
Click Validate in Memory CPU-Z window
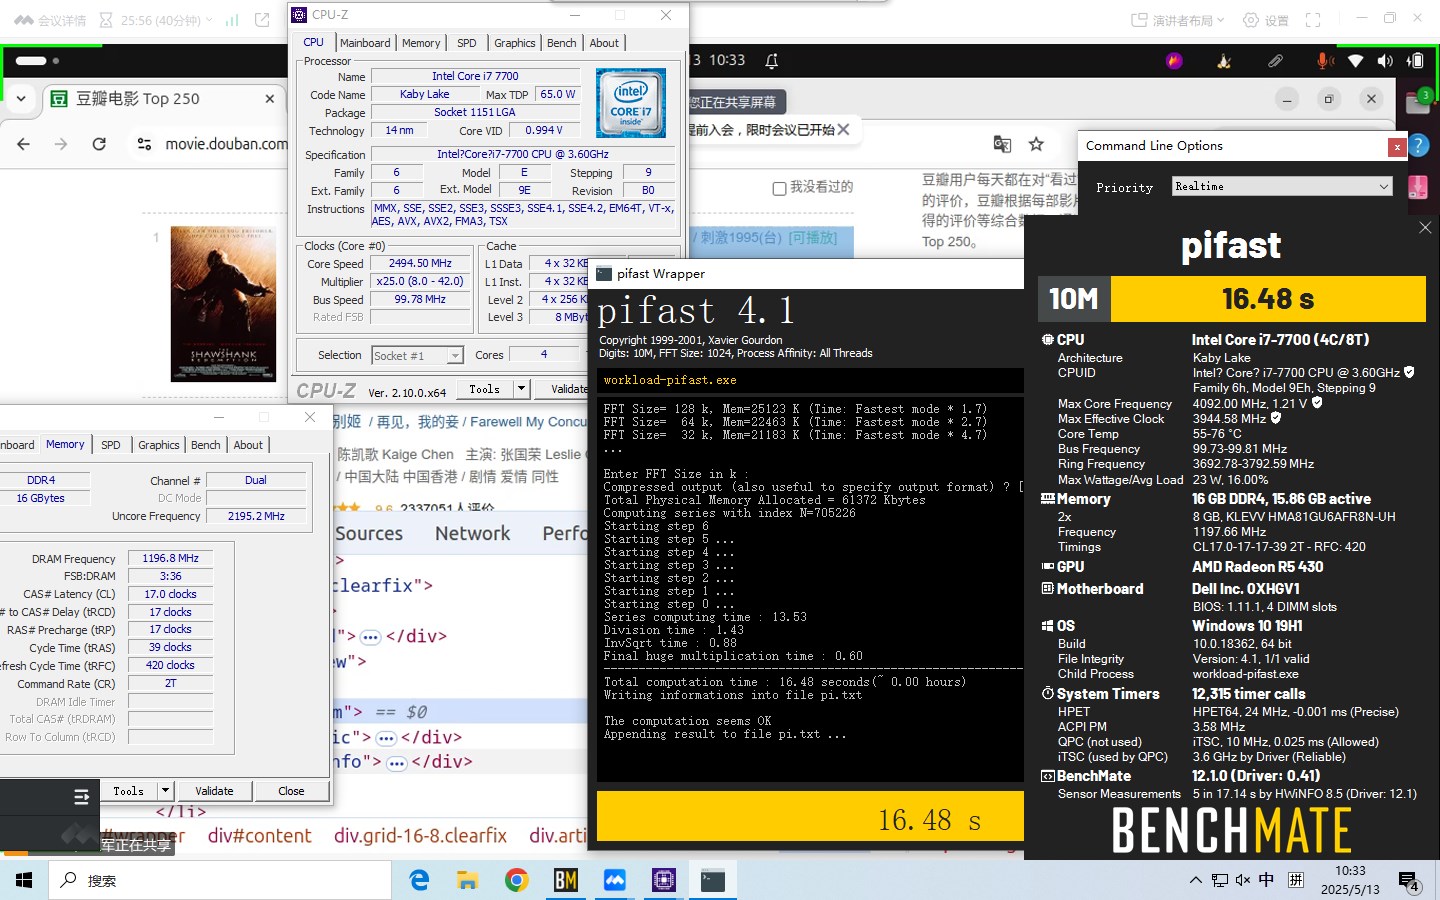coord(214,791)
